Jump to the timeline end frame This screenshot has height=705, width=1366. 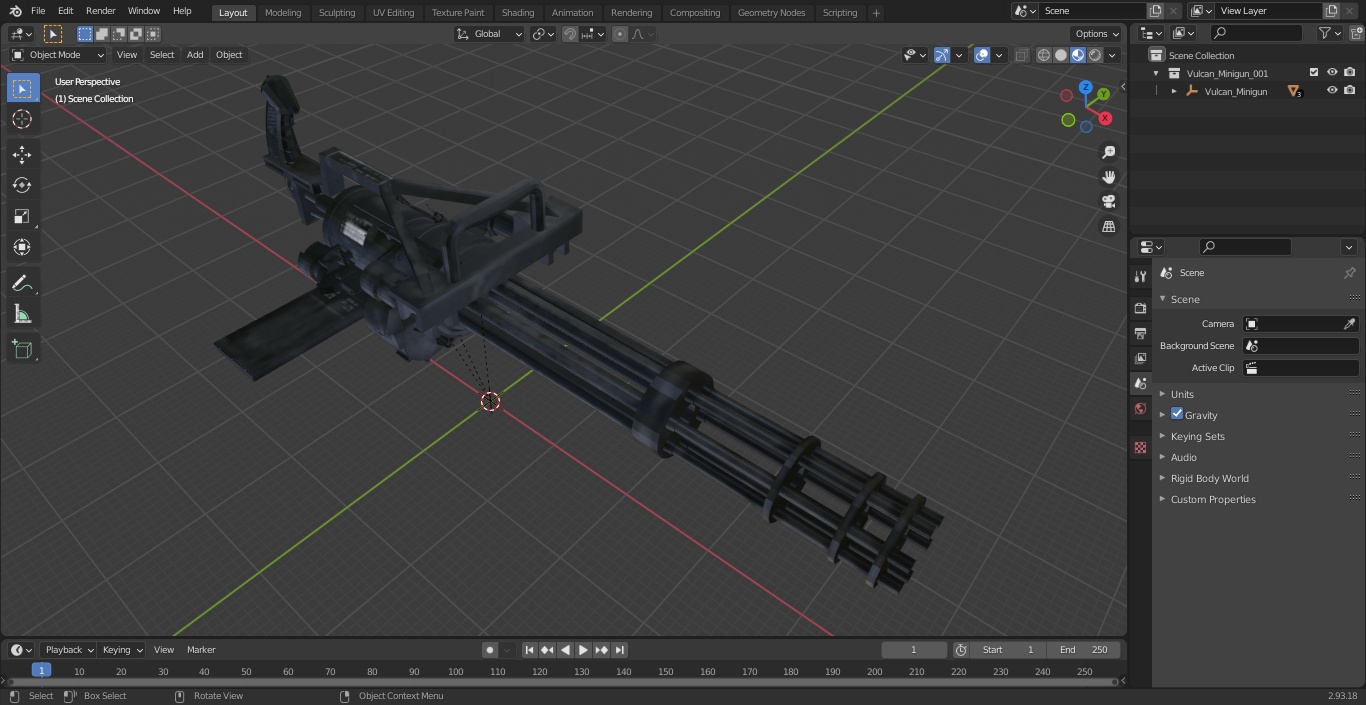pyautogui.click(x=620, y=650)
